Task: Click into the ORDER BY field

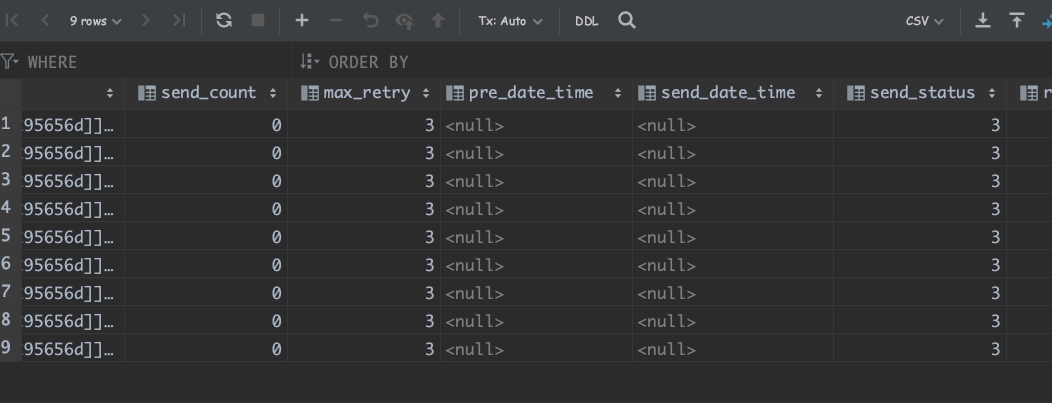Action: point(600,62)
